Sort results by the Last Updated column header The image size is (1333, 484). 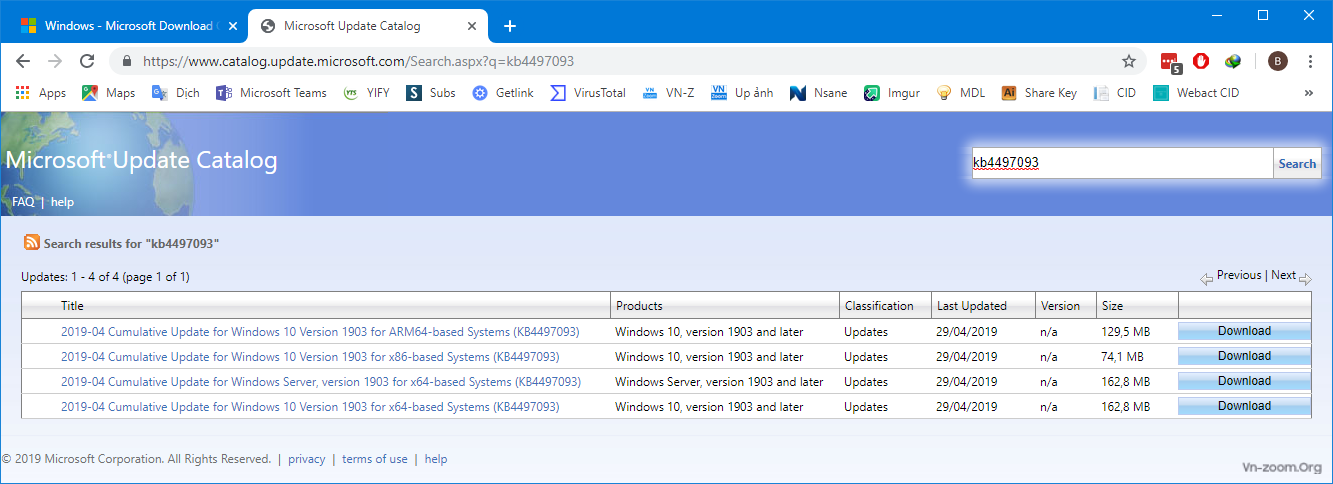coord(971,306)
